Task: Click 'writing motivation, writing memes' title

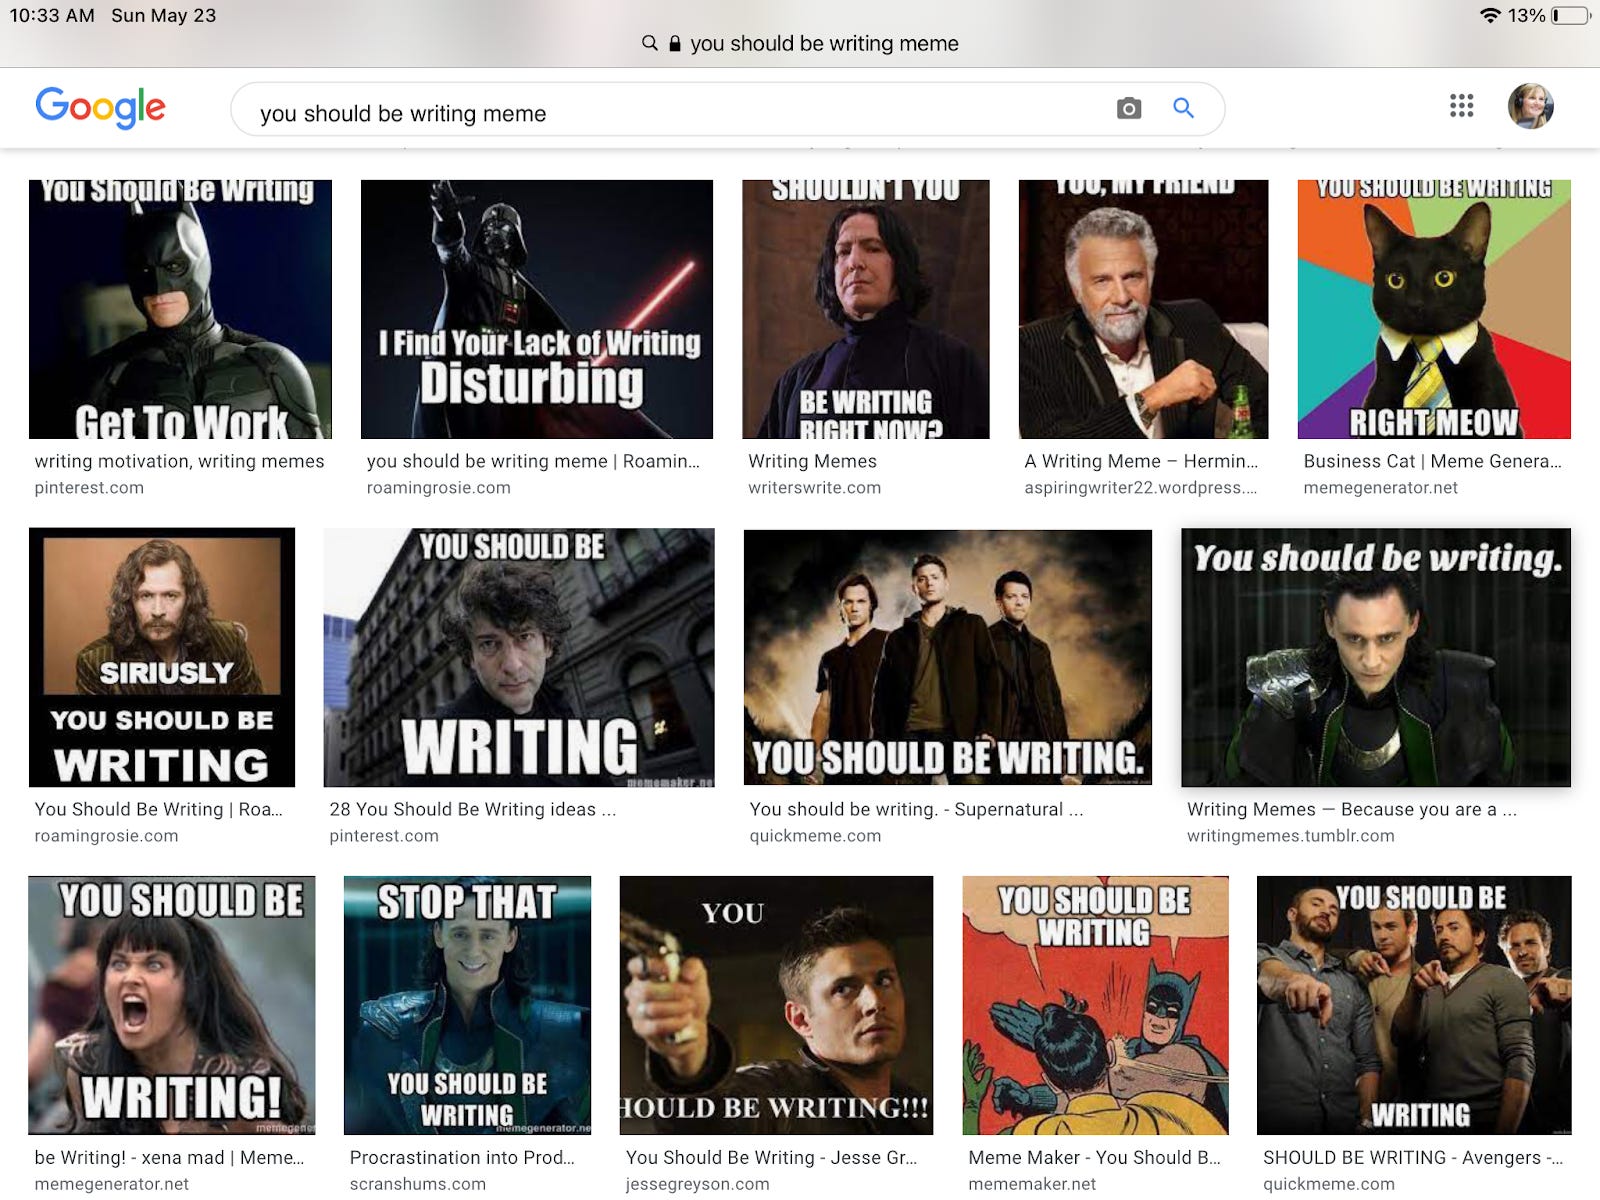Action: (x=179, y=461)
